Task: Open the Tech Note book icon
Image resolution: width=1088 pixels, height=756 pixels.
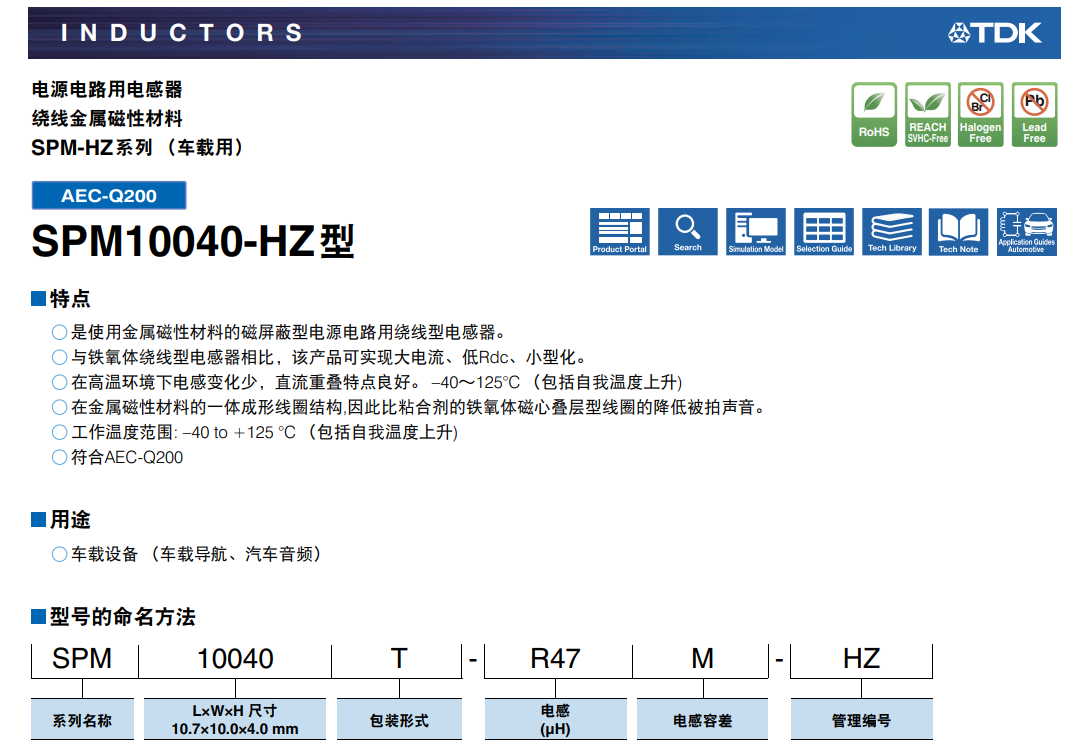Action: click(x=958, y=232)
